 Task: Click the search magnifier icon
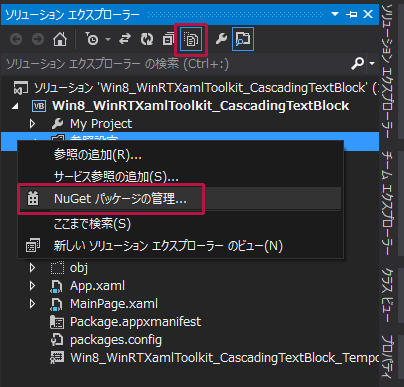[x=357, y=63]
